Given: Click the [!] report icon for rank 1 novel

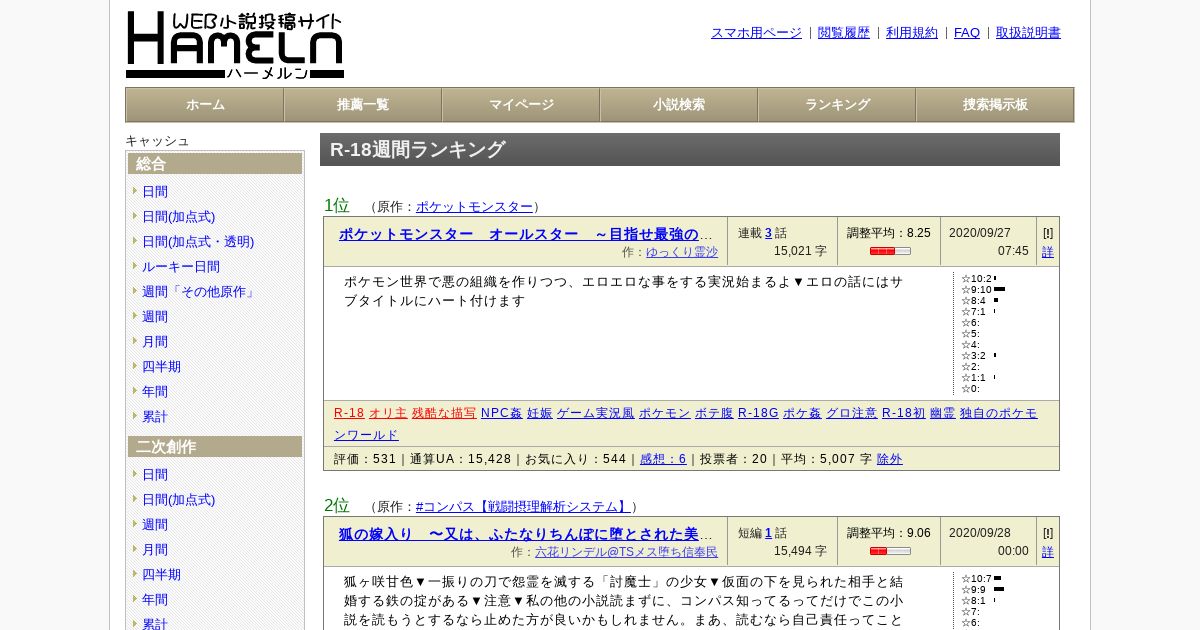Looking at the screenshot, I should point(1048,232).
